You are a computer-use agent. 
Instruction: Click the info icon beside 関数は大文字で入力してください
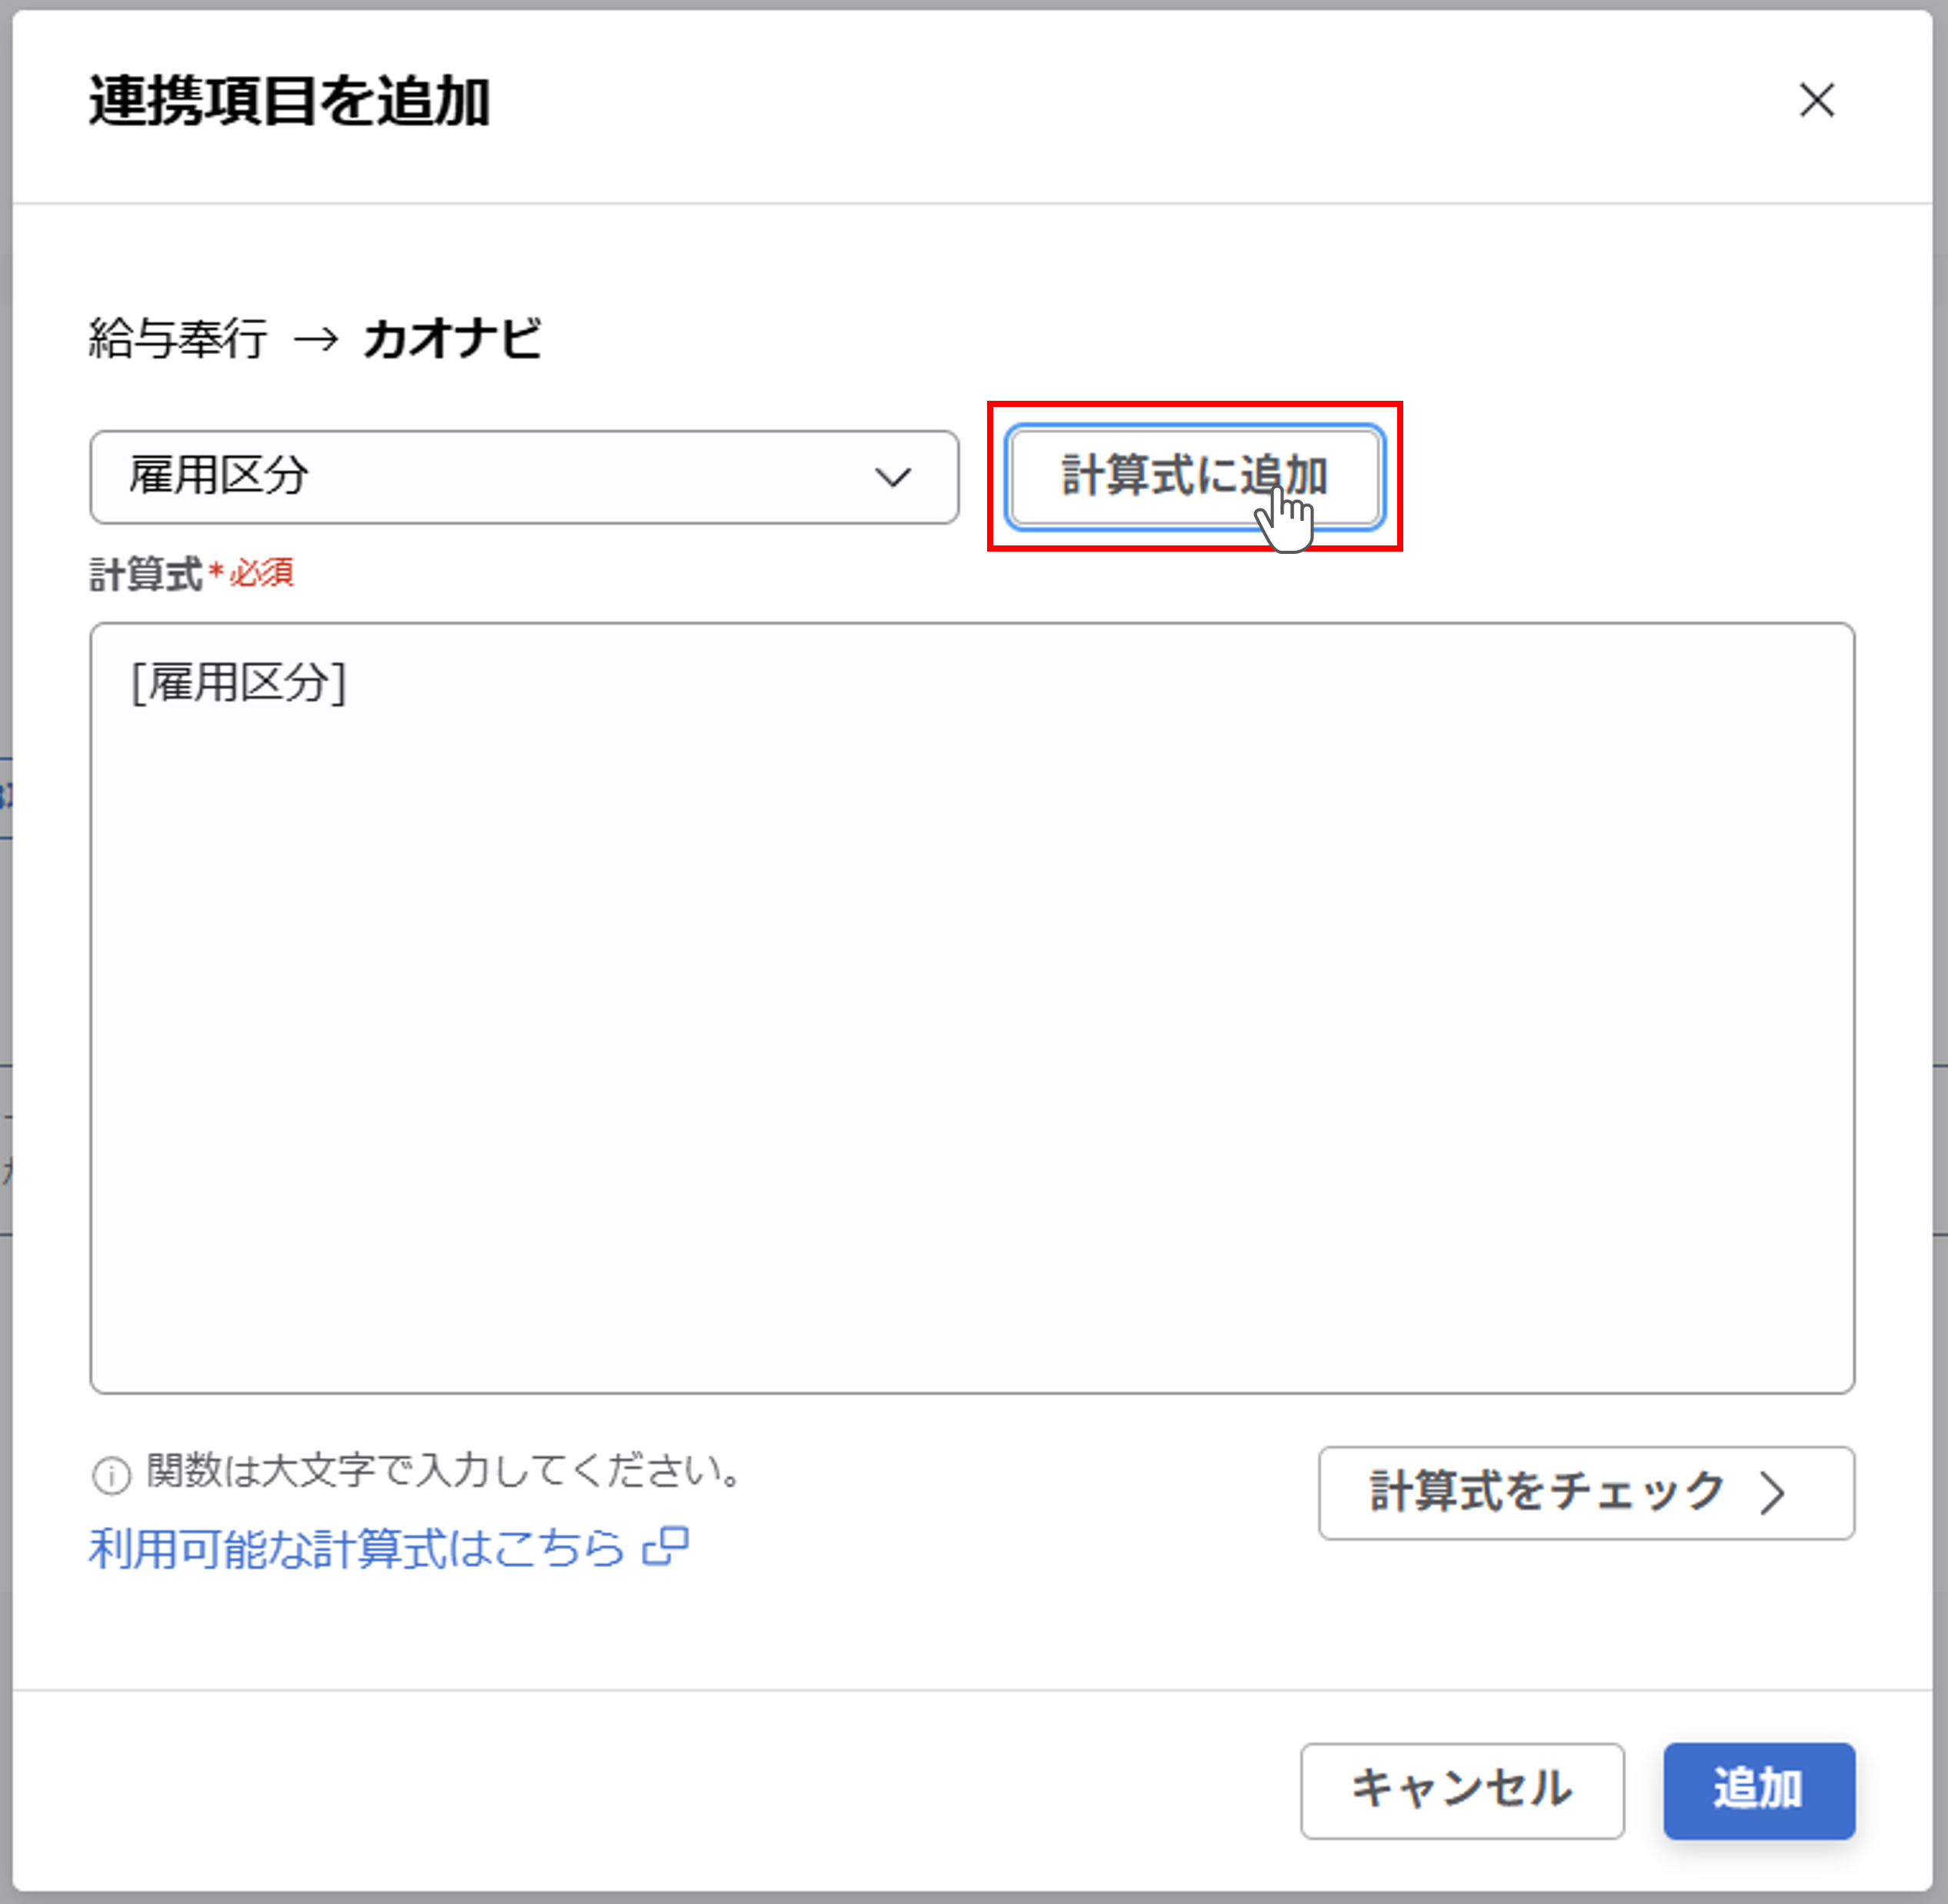pyautogui.click(x=111, y=1475)
